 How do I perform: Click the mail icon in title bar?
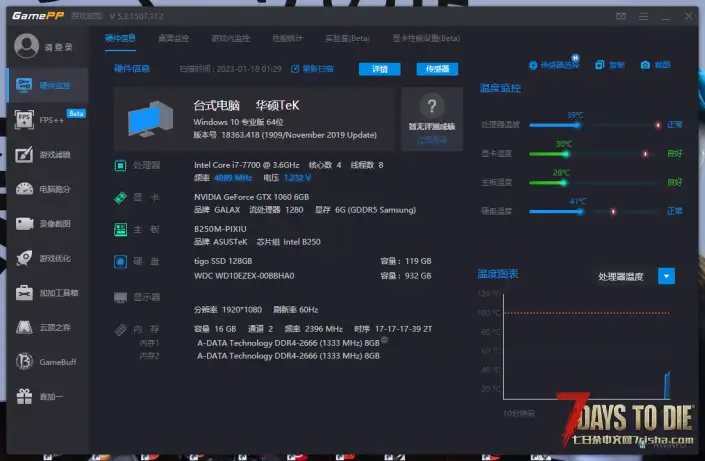click(621, 16)
